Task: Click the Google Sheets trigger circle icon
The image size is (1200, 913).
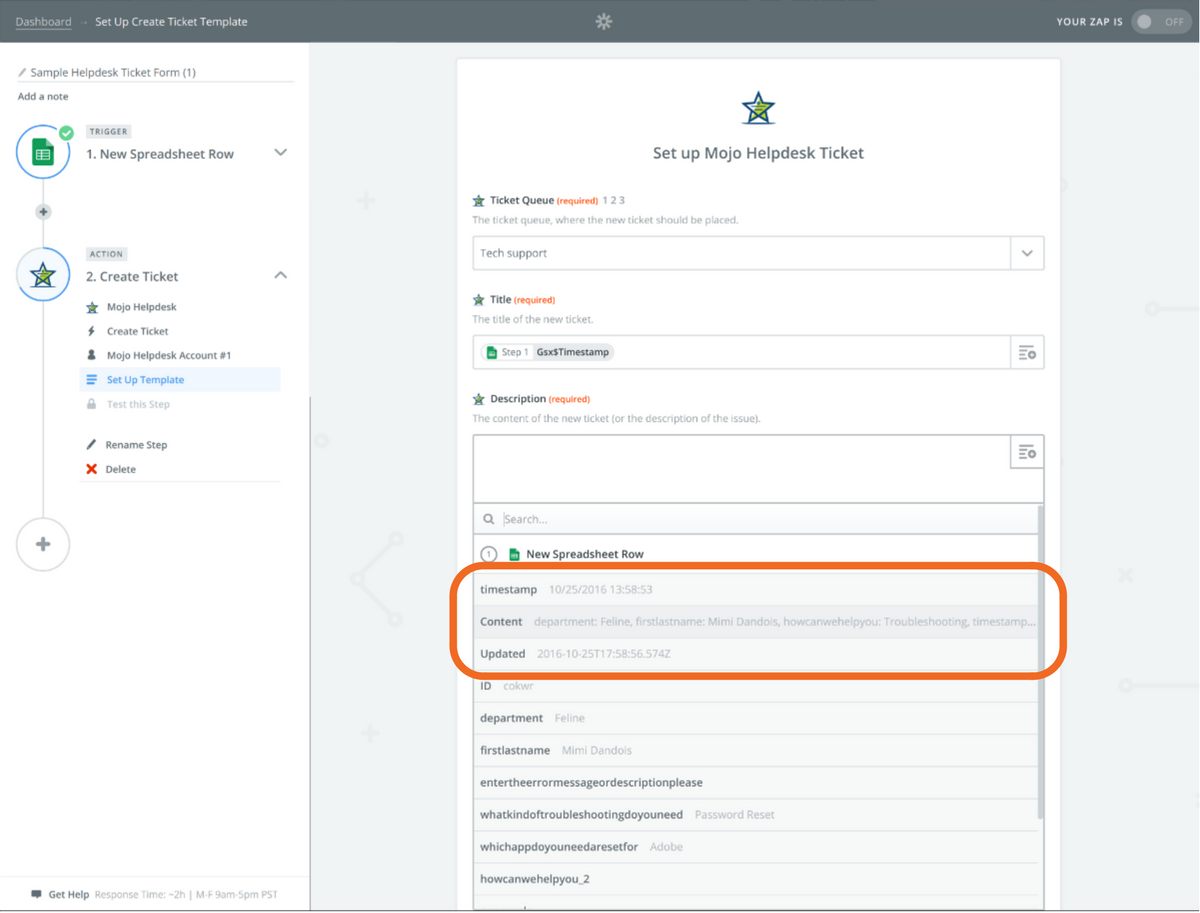Action: tap(43, 152)
